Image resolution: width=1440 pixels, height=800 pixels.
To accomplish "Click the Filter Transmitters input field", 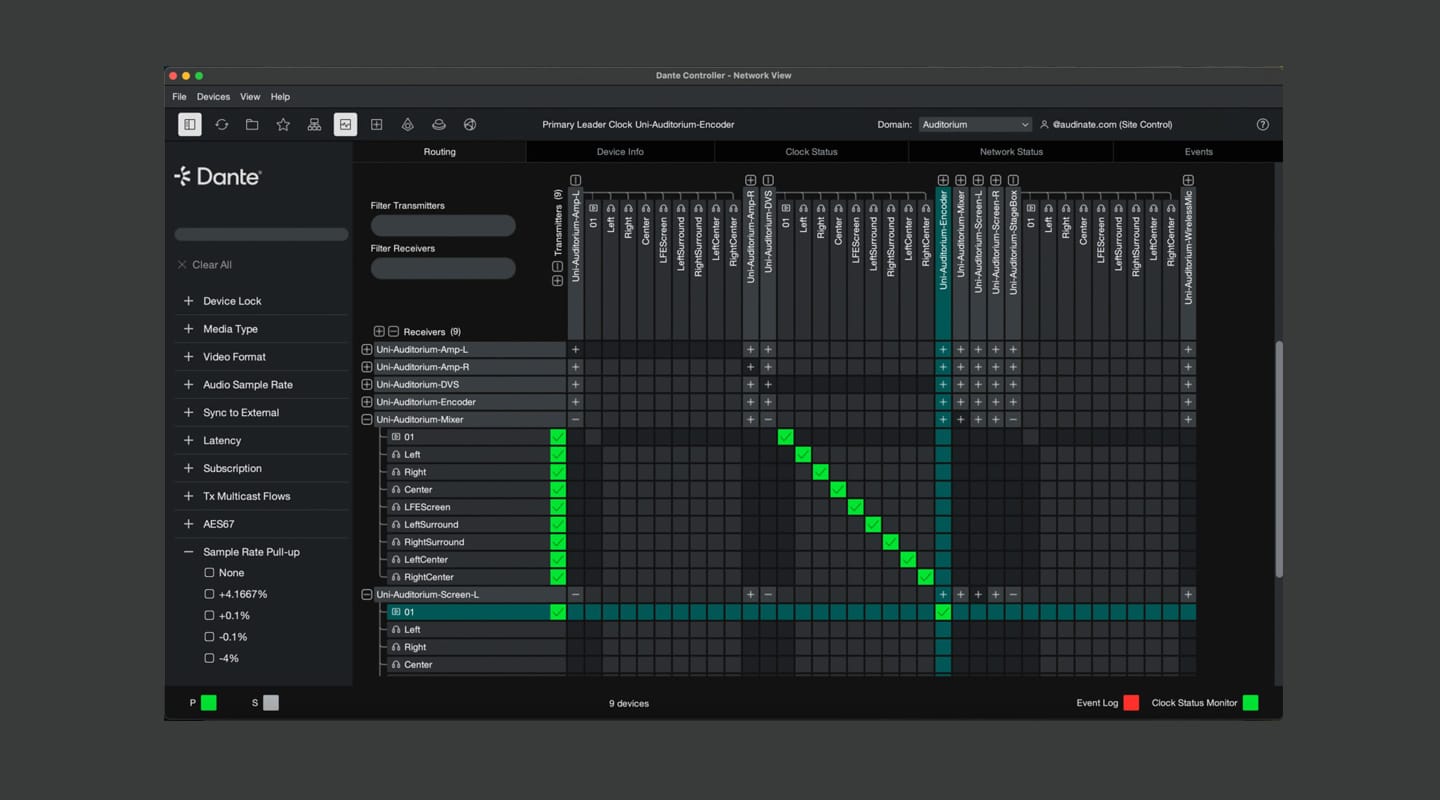I will (x=443, y=225).
